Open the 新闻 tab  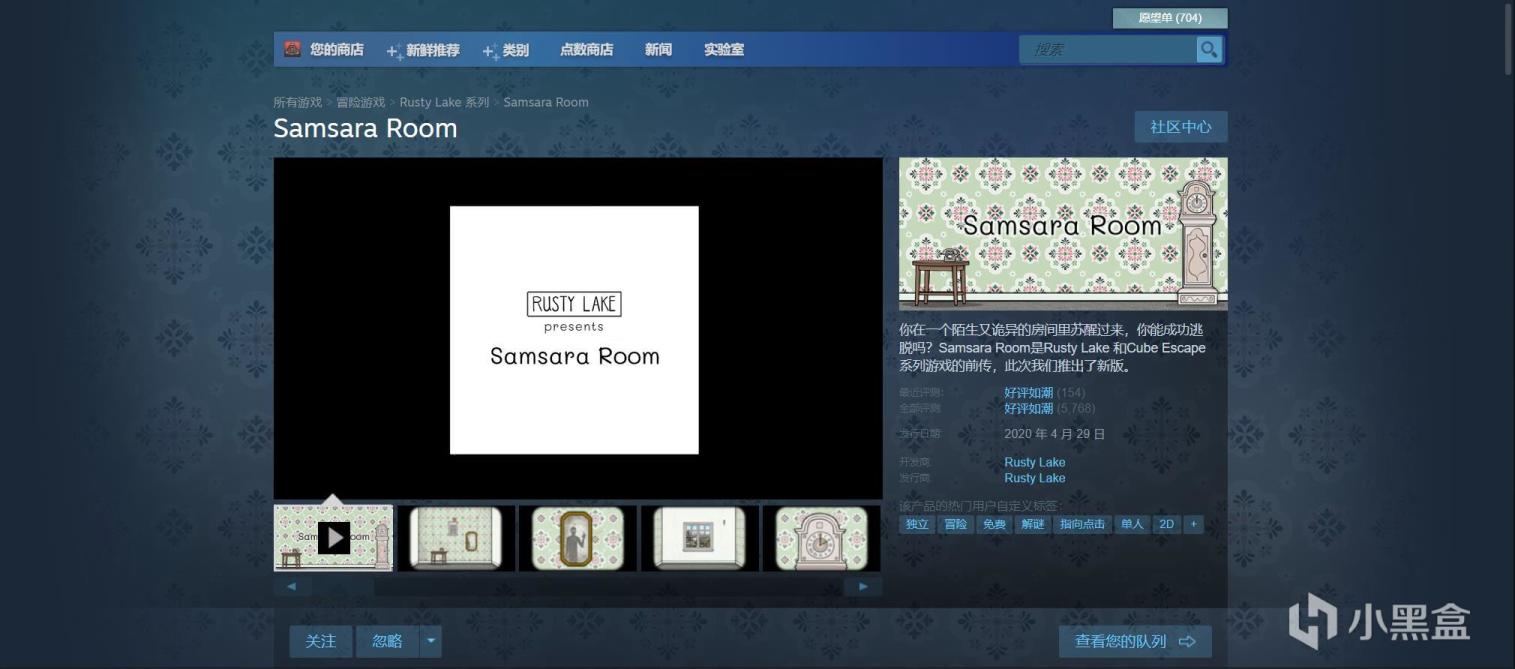658,50
